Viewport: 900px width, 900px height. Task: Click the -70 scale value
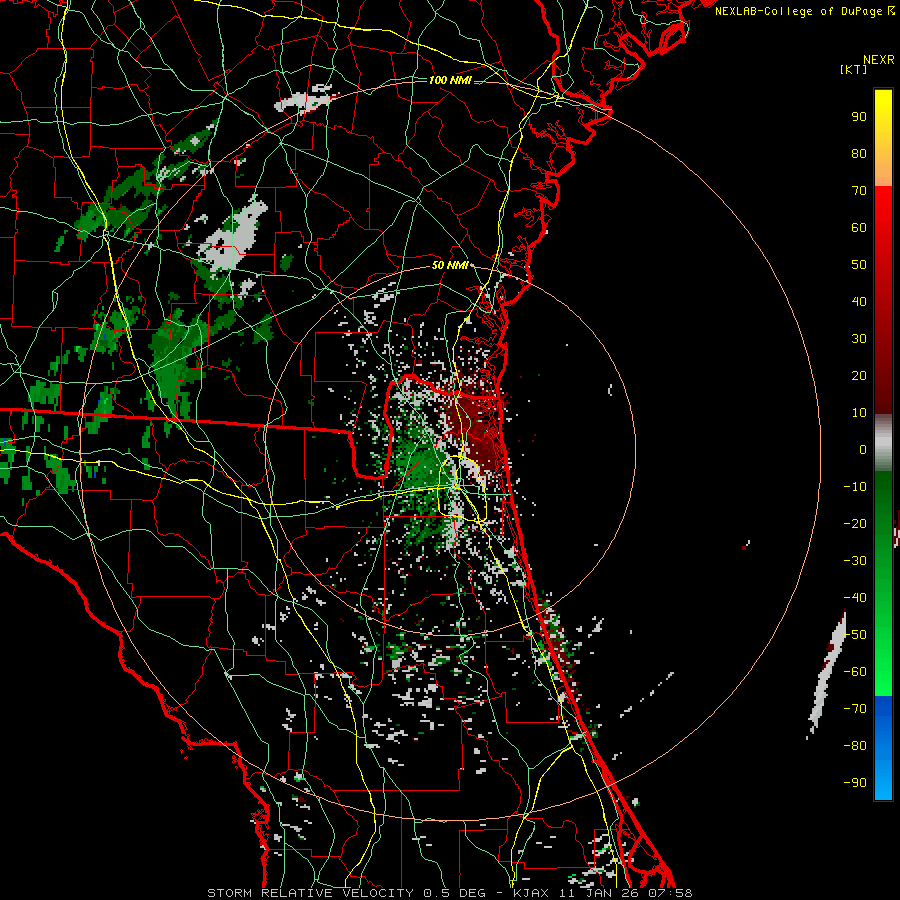(x=855, y=709)
